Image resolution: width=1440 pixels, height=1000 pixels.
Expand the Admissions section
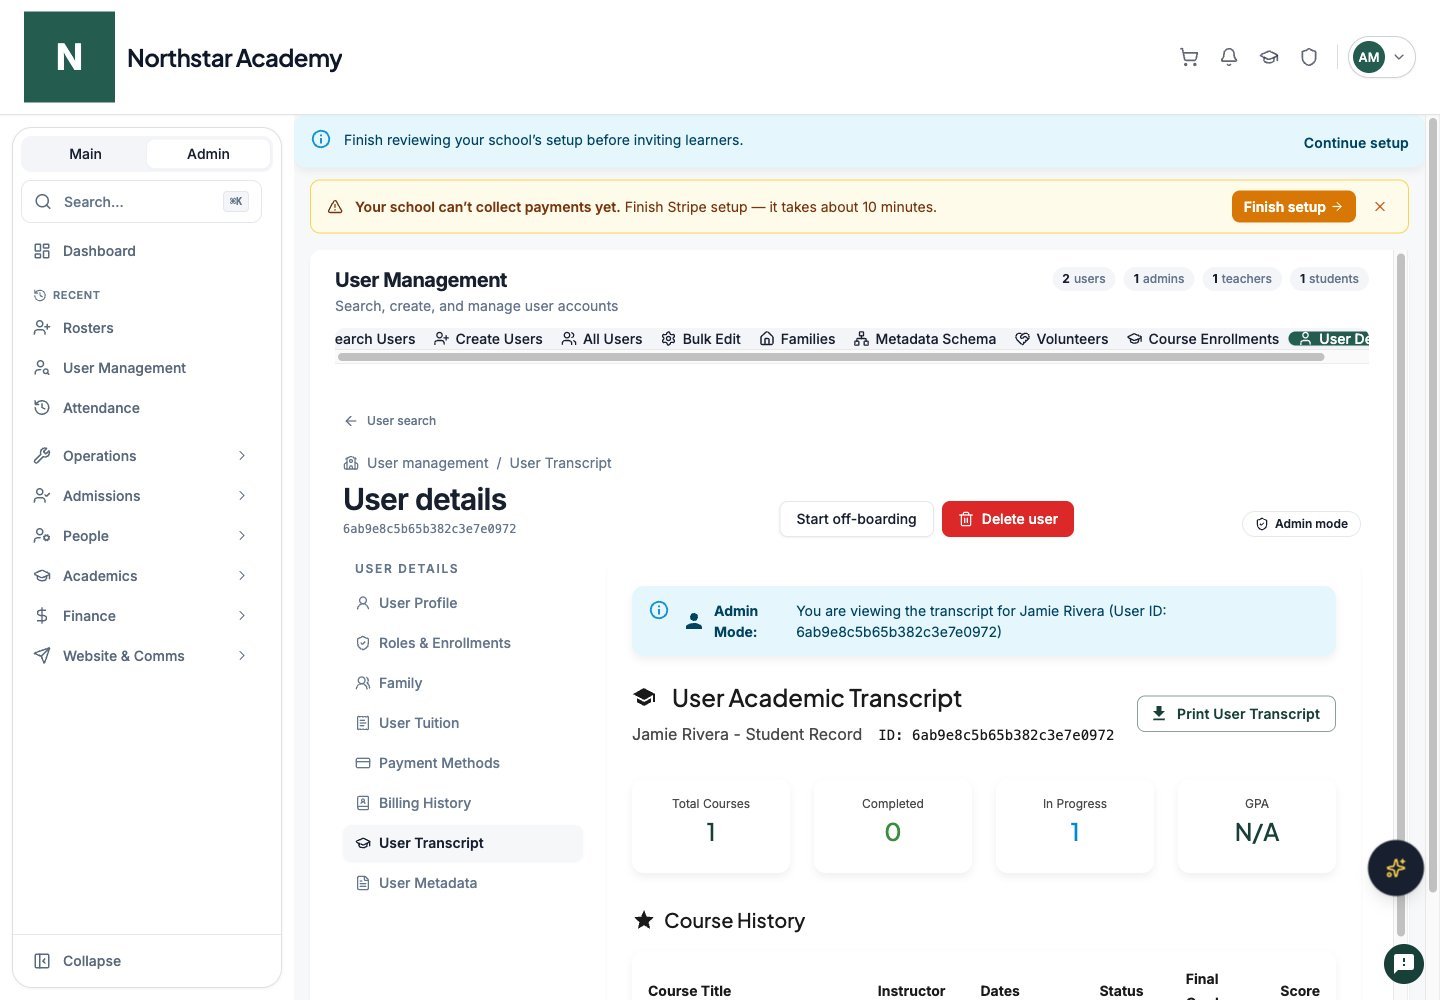tap(141, 496)
